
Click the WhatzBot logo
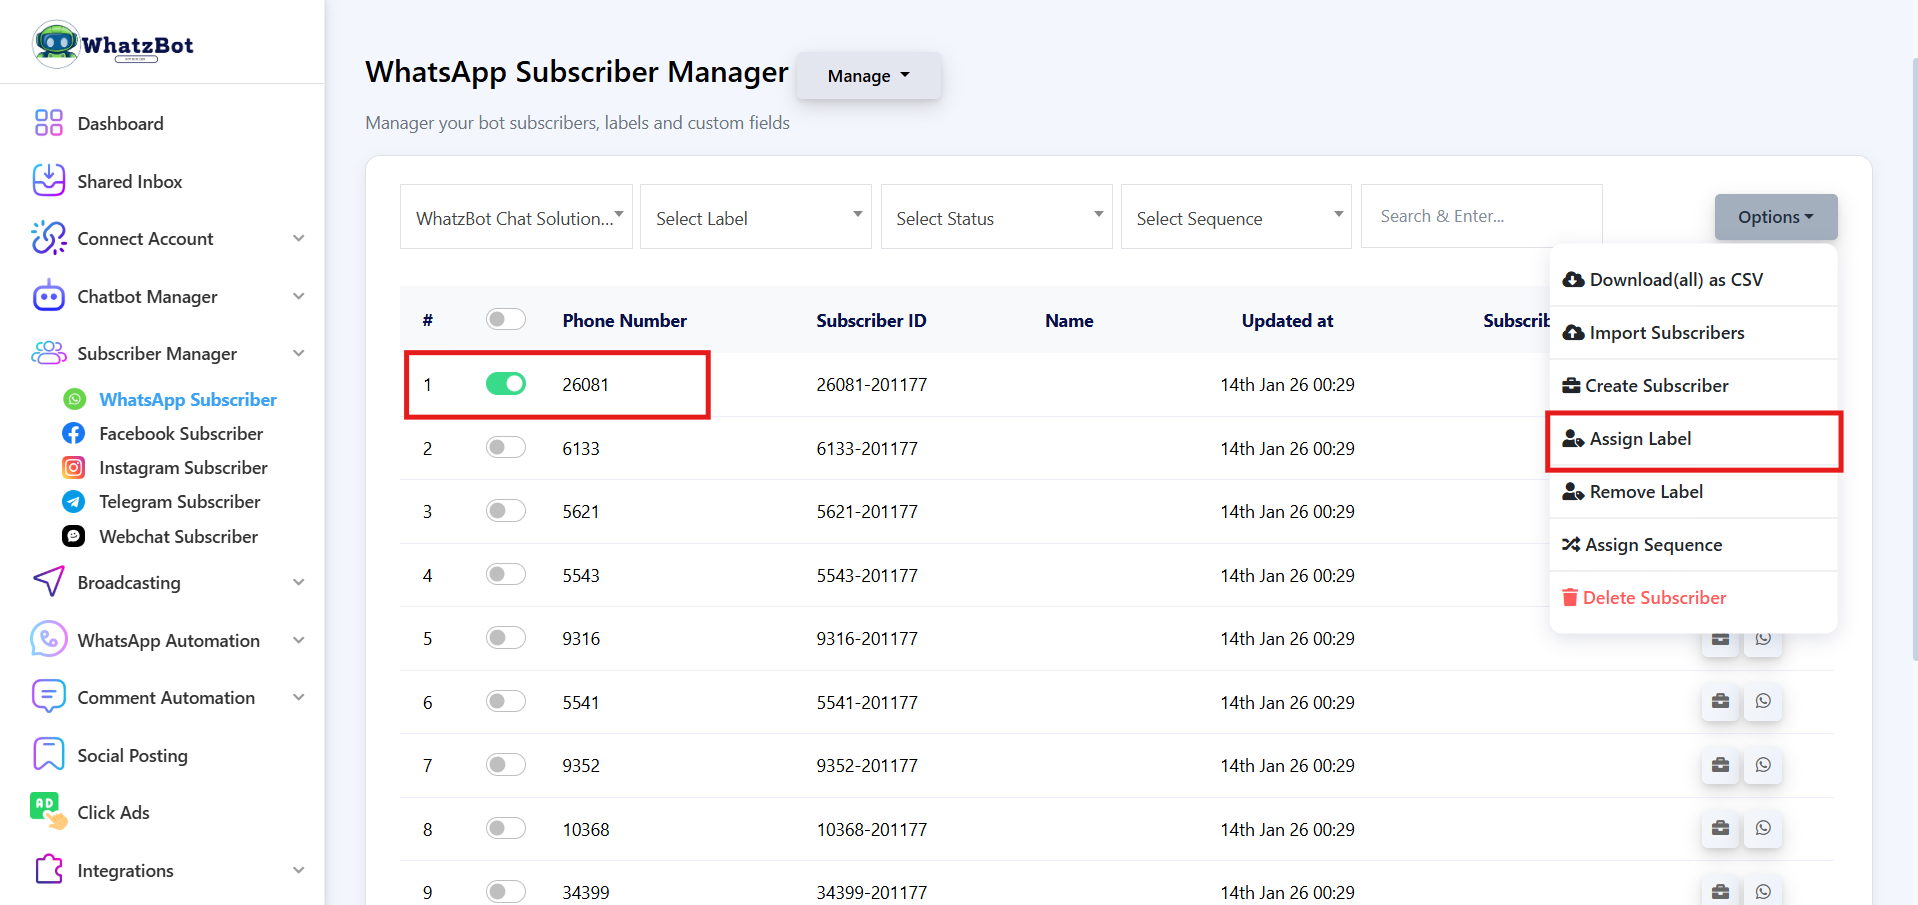pyautogui.click(x=113, y=44)
